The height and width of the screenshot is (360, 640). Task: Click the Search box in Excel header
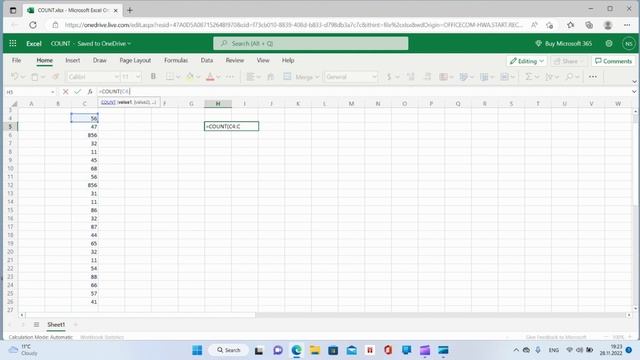(x=311, y=43)
